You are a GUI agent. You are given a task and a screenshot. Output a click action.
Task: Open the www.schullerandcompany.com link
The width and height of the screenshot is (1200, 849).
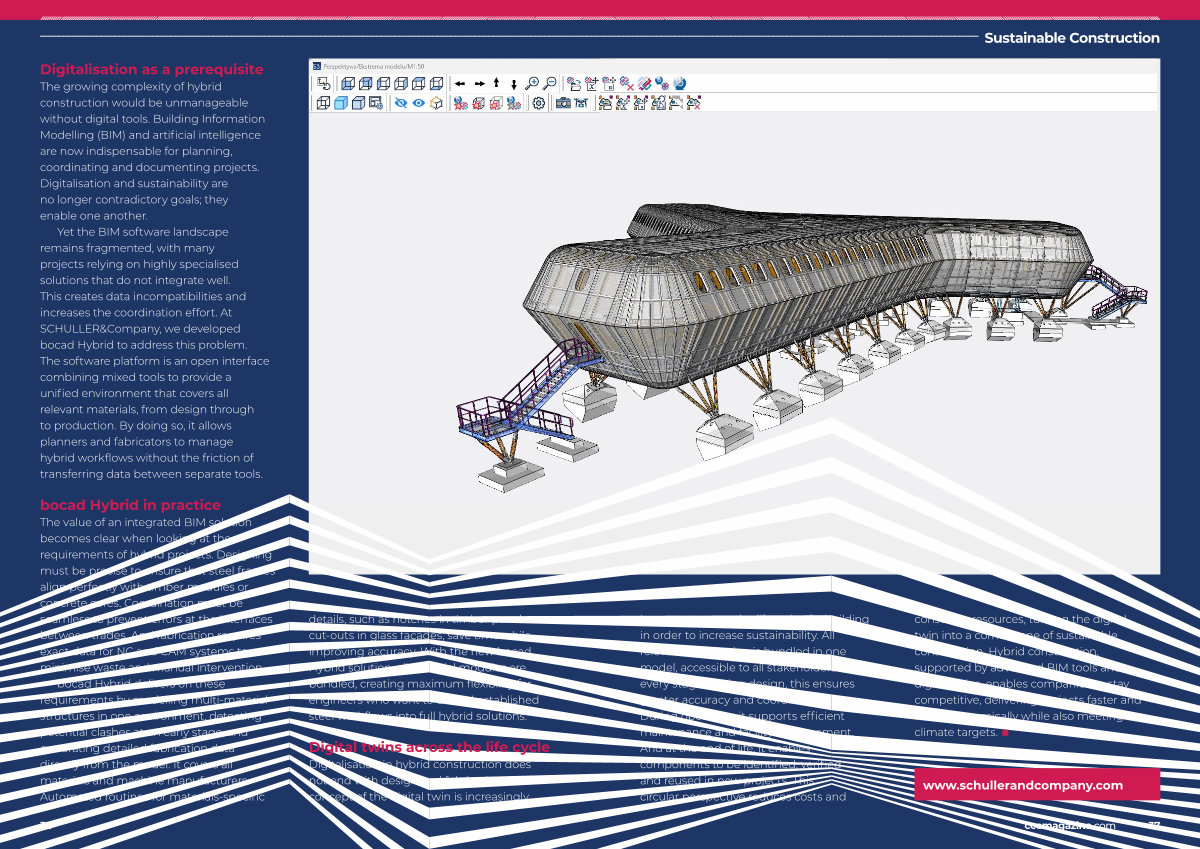click(1036, 785)
